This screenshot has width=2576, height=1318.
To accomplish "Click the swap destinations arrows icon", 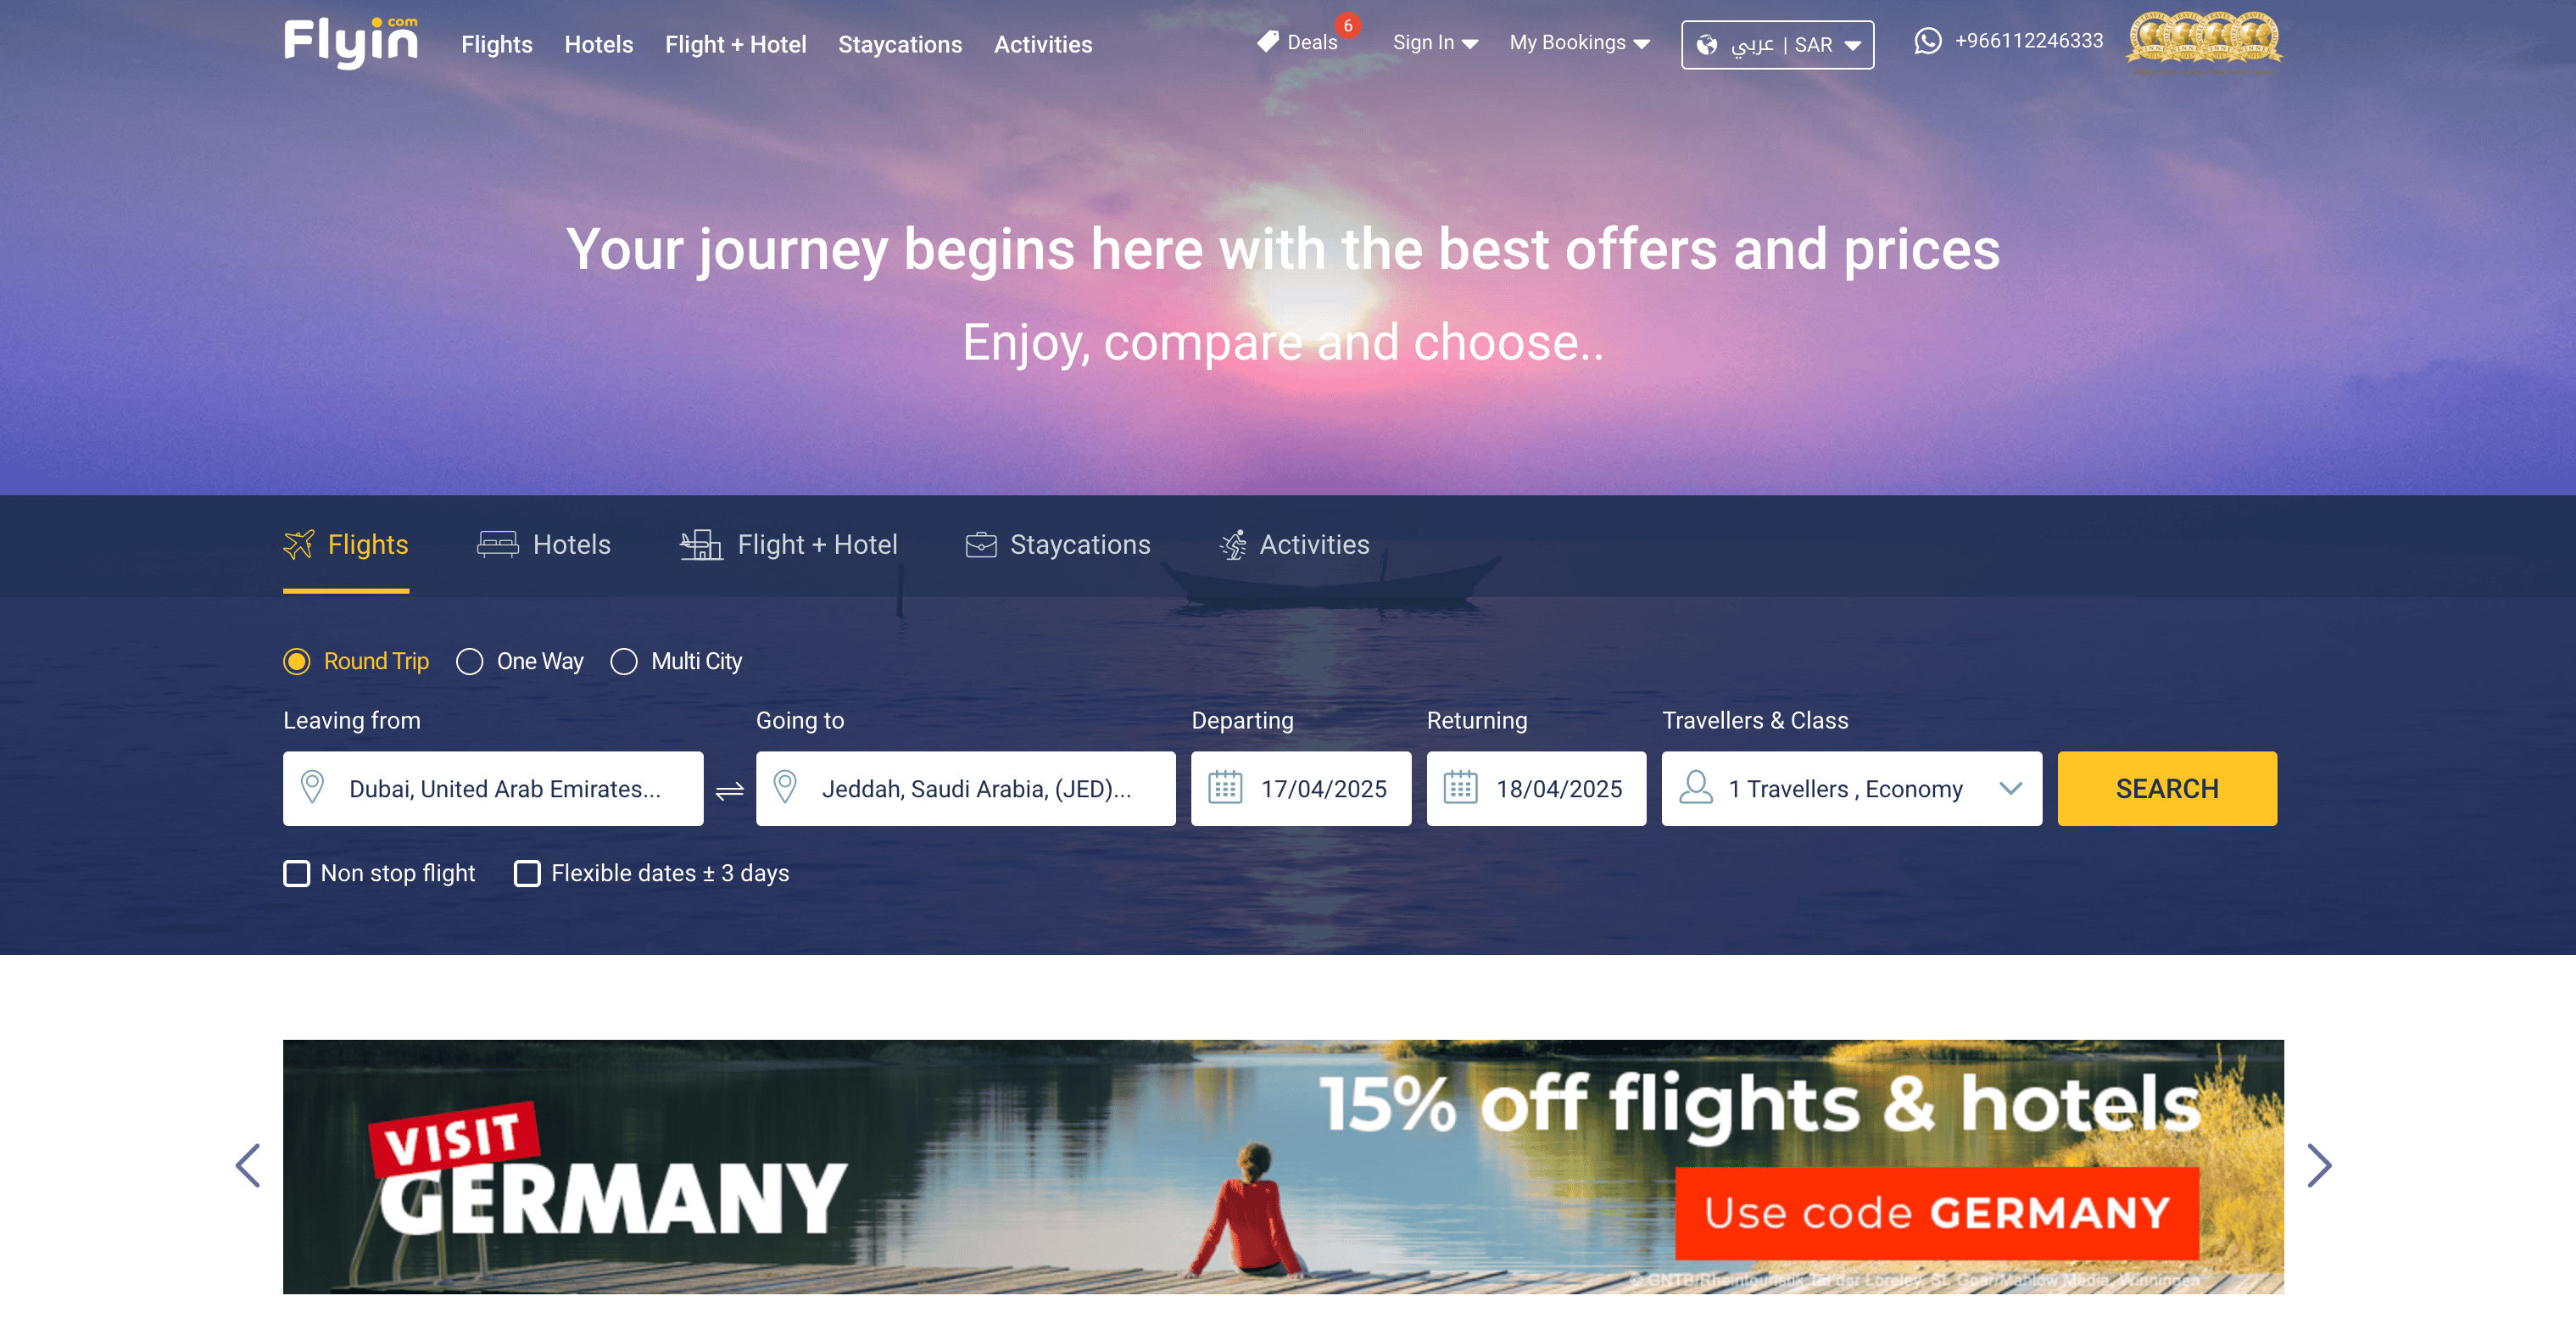I will click(x=729, y=790).
